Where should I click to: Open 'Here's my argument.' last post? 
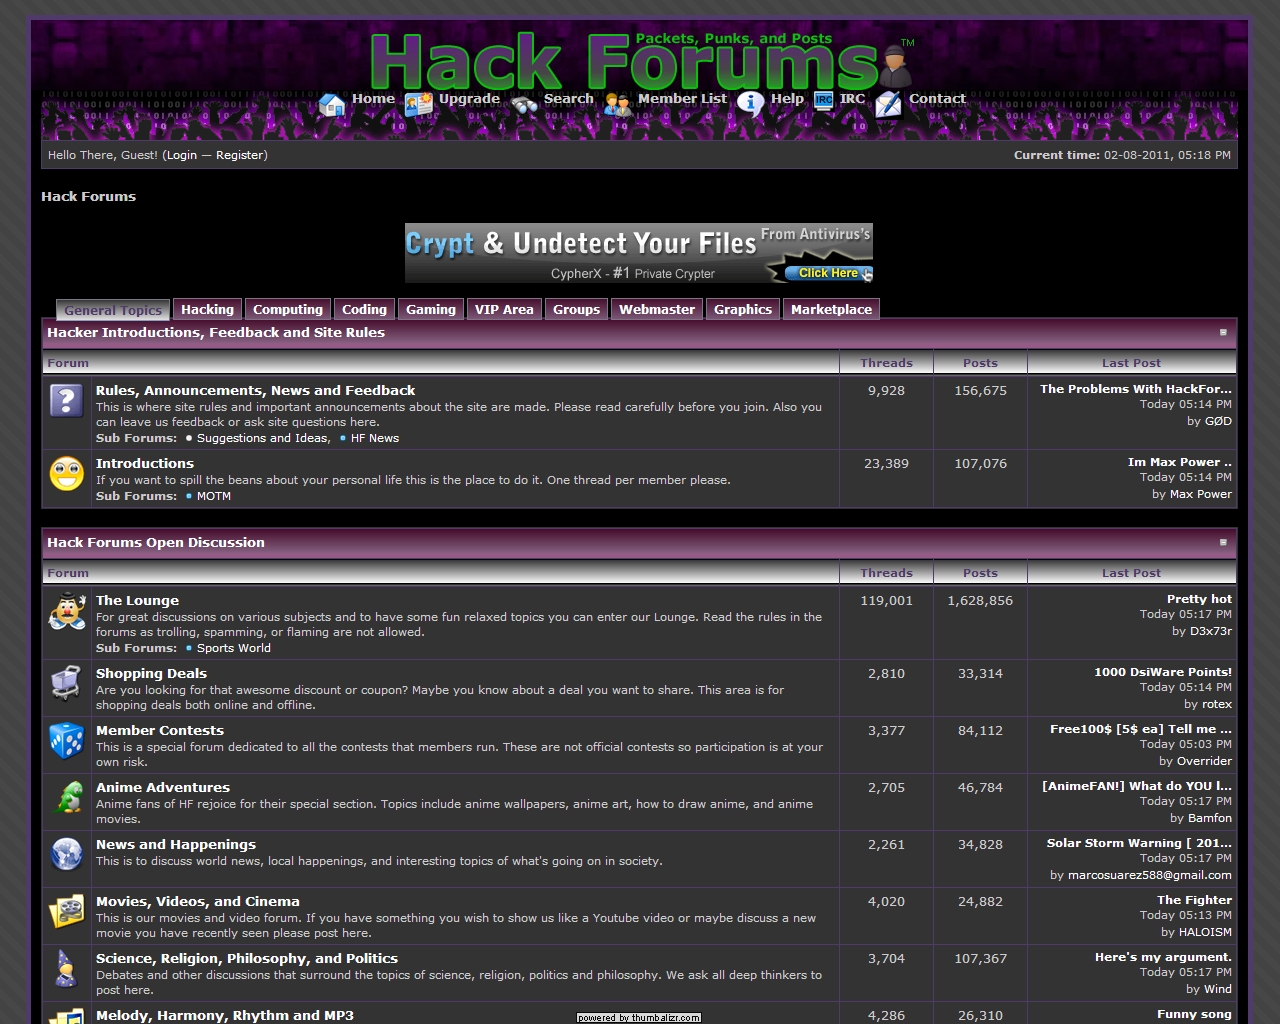pyautogui.click(x=1163, y=957)
